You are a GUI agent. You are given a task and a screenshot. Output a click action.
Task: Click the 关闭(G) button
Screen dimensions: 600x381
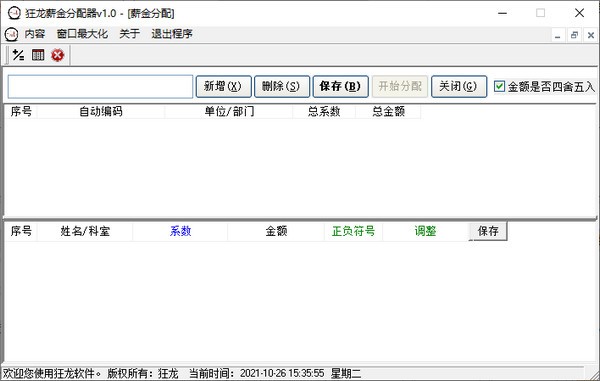pos(459,86)
